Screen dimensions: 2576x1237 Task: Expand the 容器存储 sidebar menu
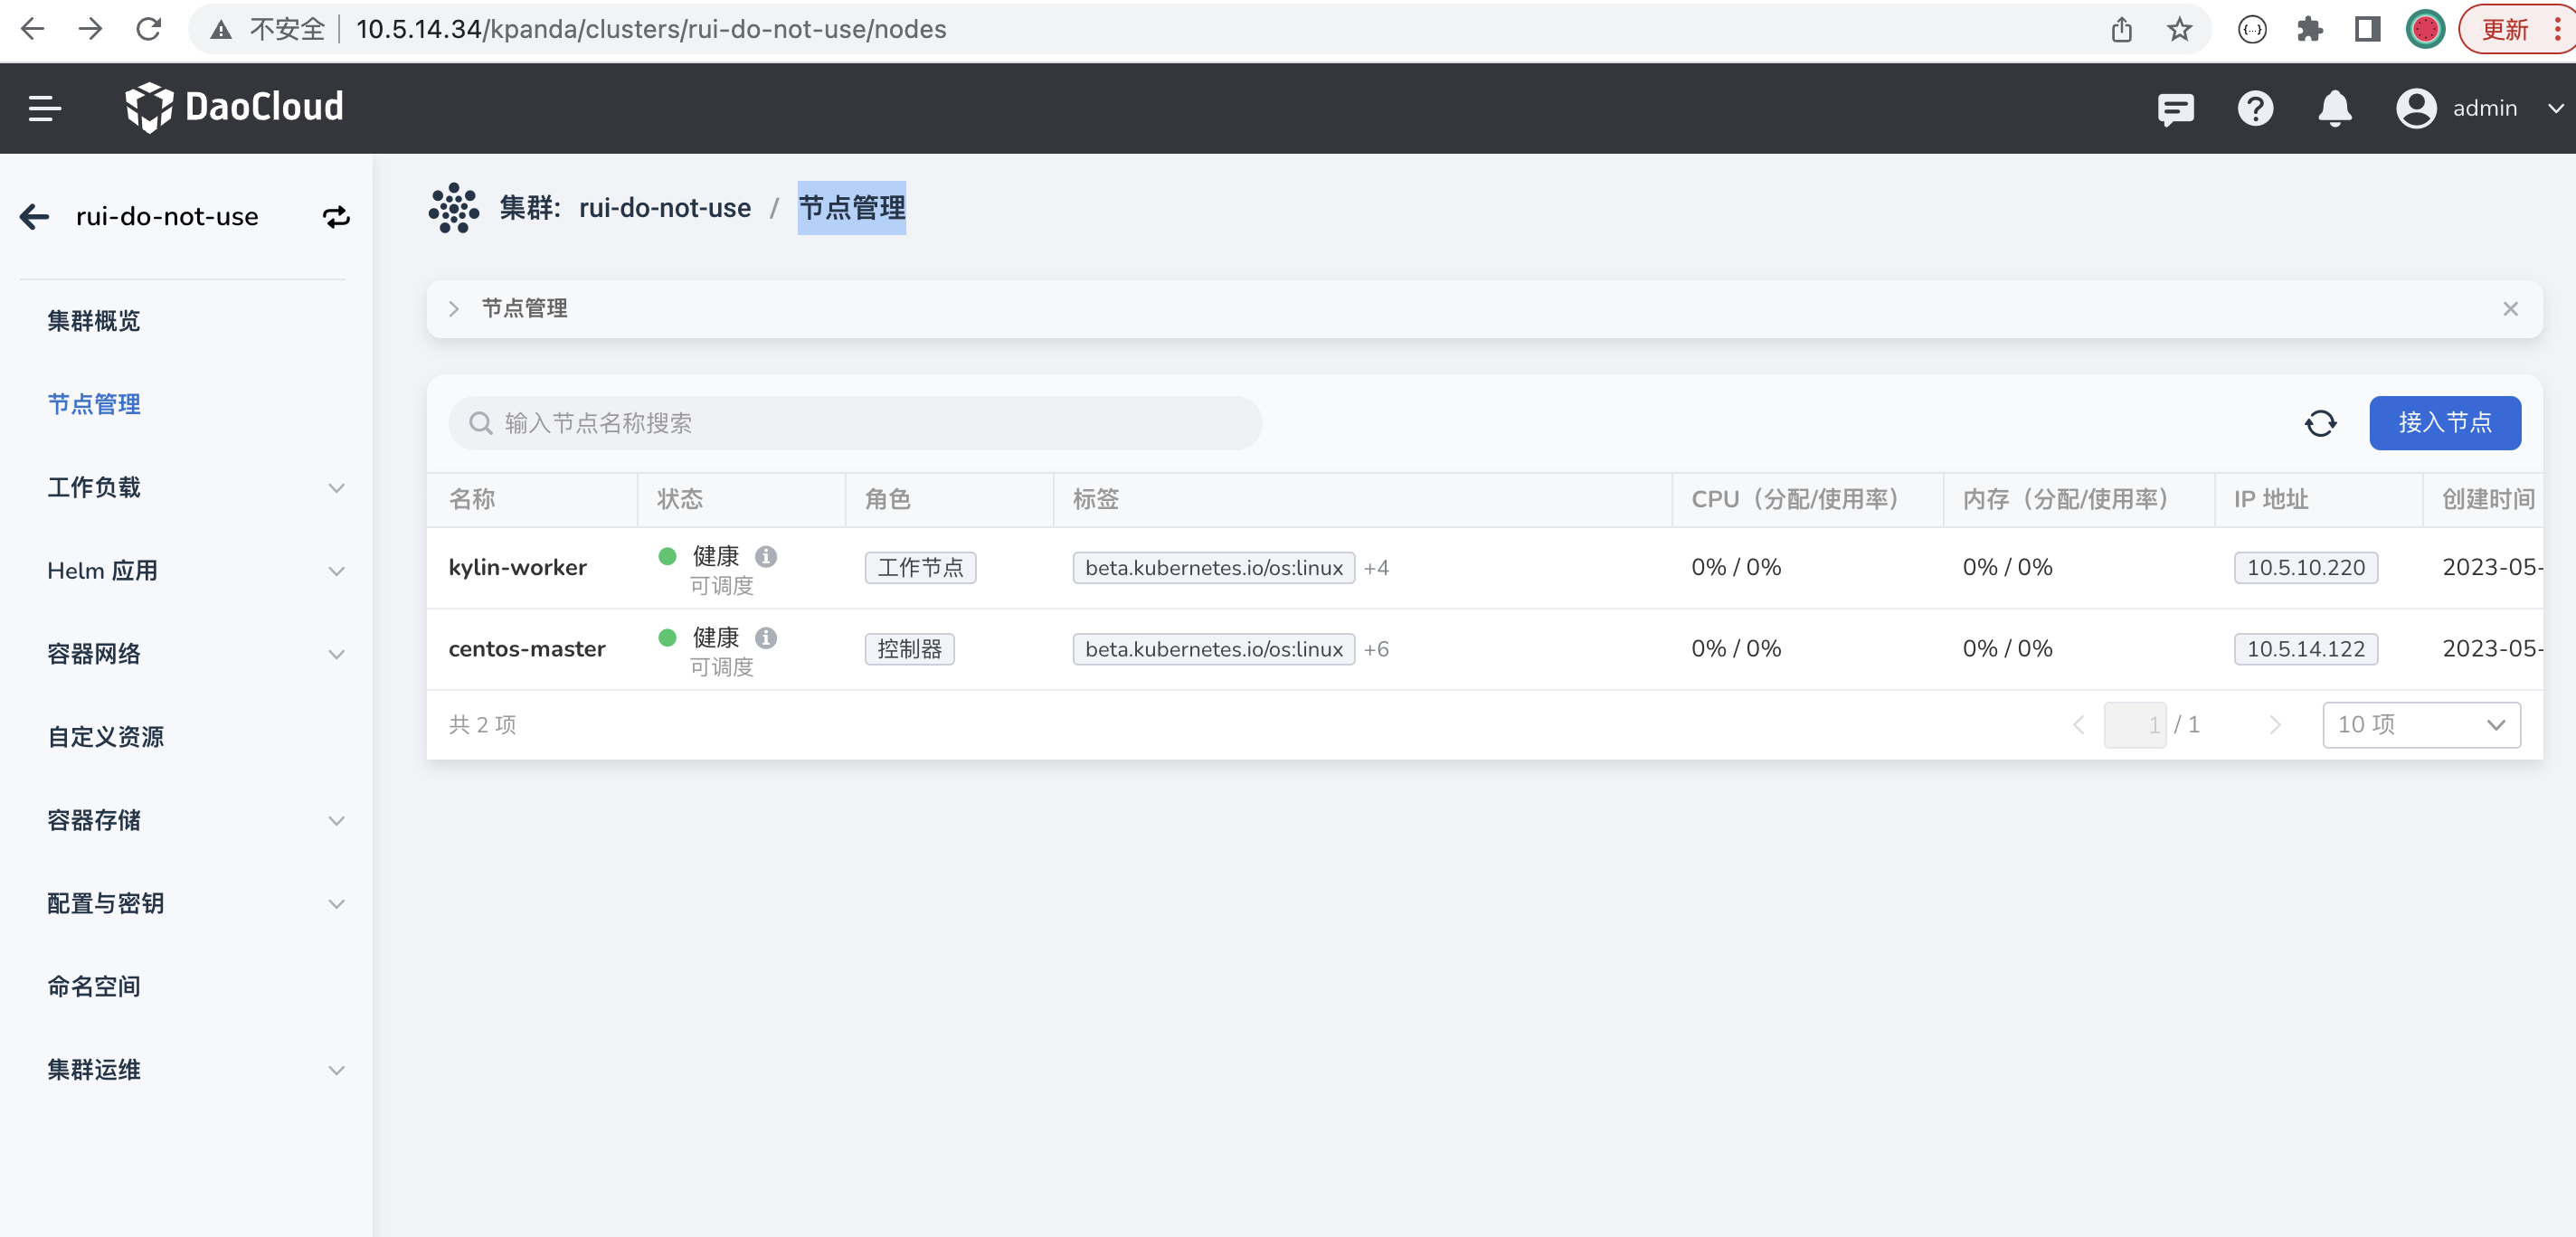195,820
